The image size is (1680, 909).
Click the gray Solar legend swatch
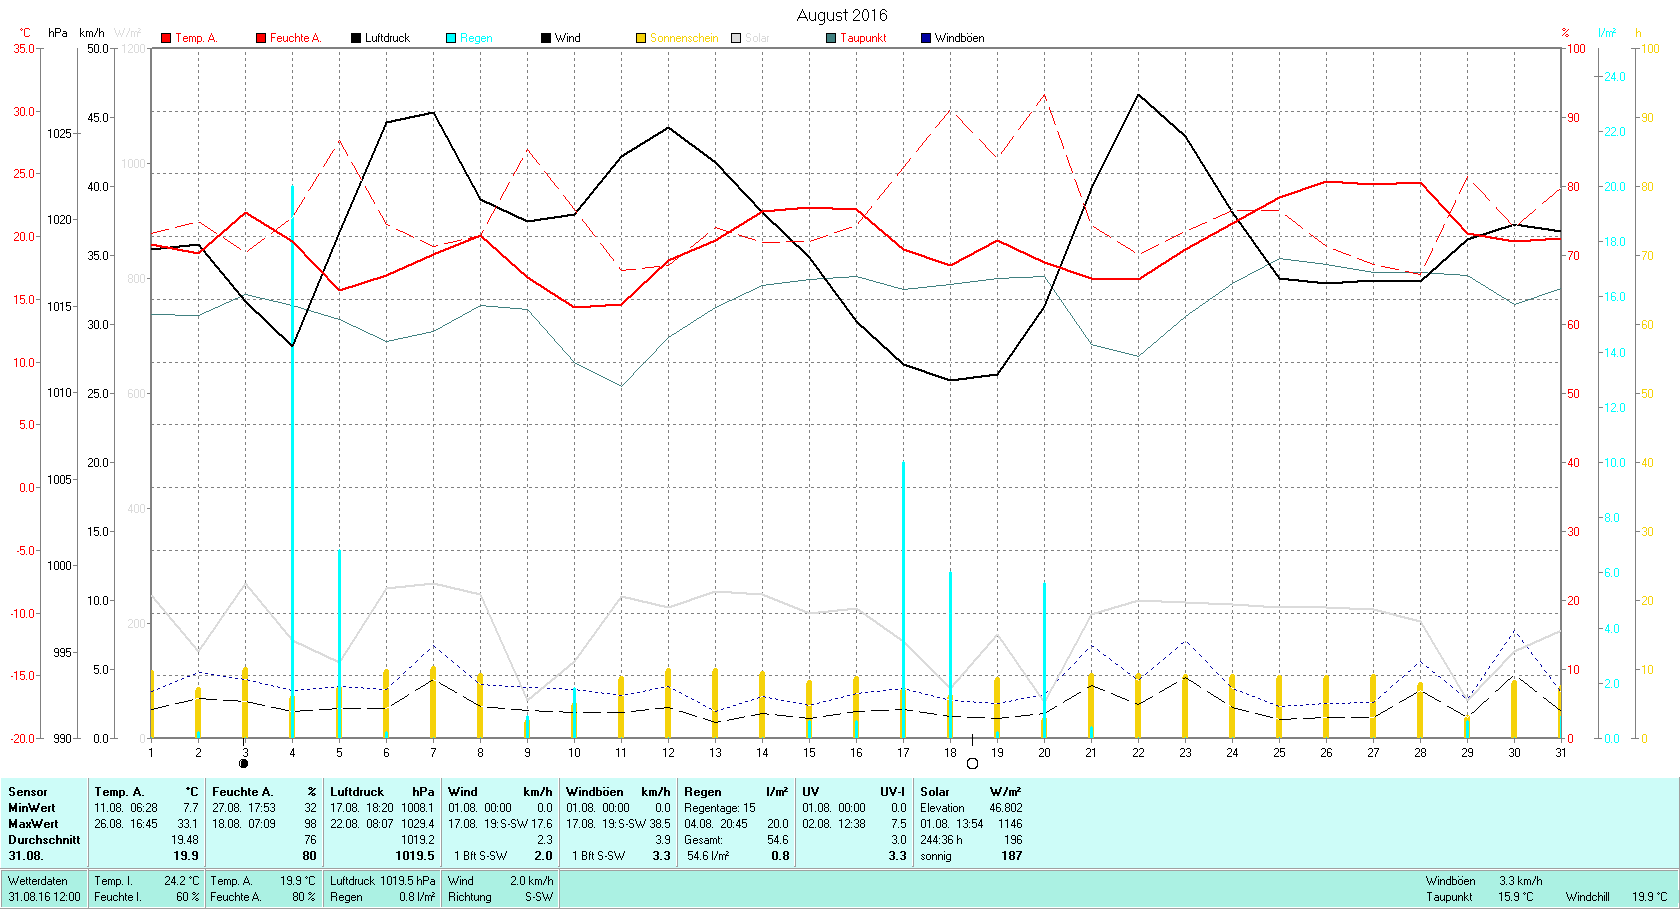tap(736, 38)
